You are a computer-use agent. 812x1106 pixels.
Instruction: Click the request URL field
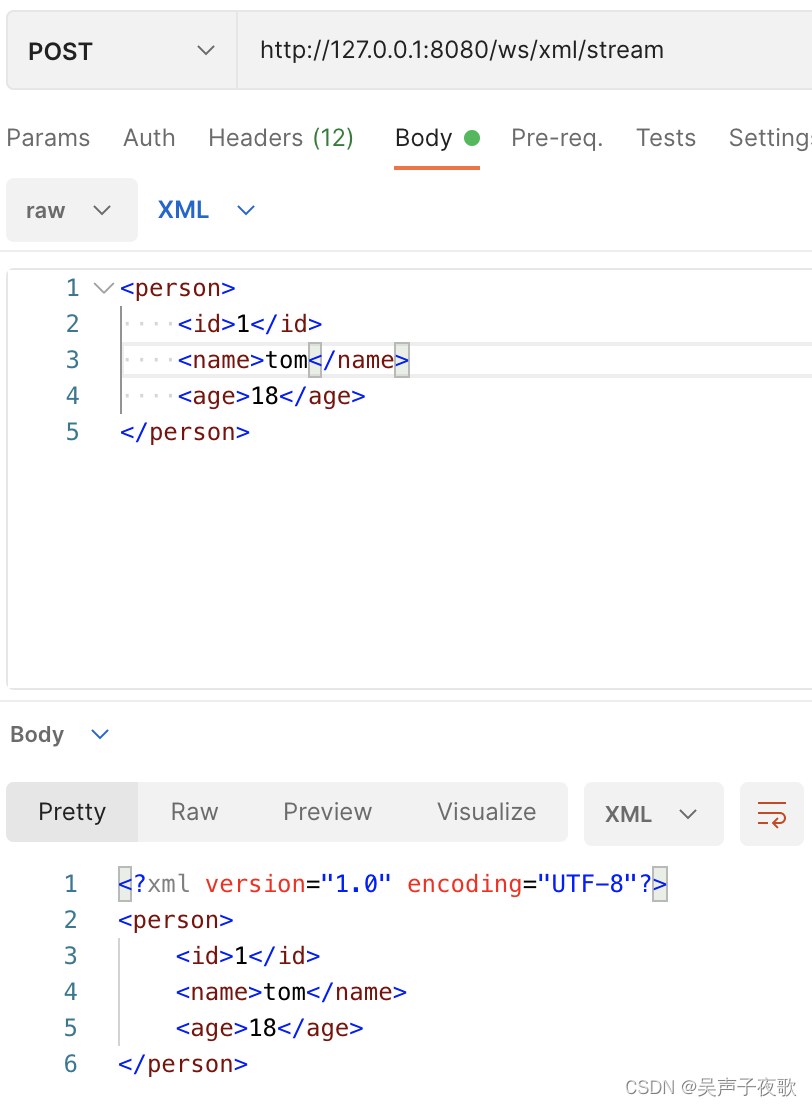tap(525, 51)
